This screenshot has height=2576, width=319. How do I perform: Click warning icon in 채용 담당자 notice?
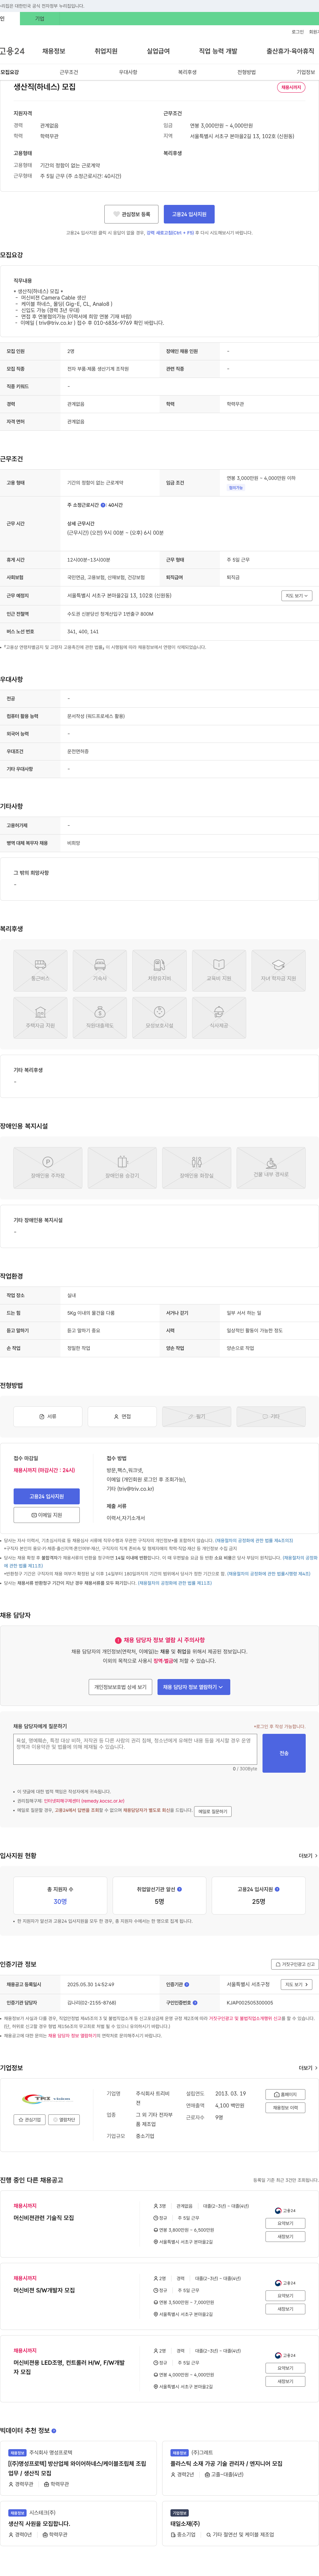(118, 1640)
